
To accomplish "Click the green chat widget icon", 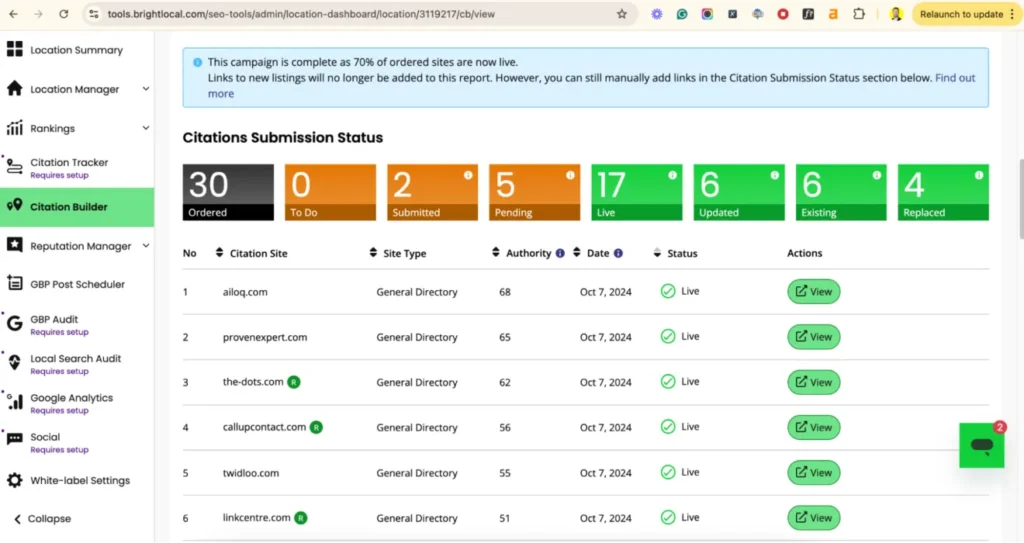I will (x=981, y=445).
